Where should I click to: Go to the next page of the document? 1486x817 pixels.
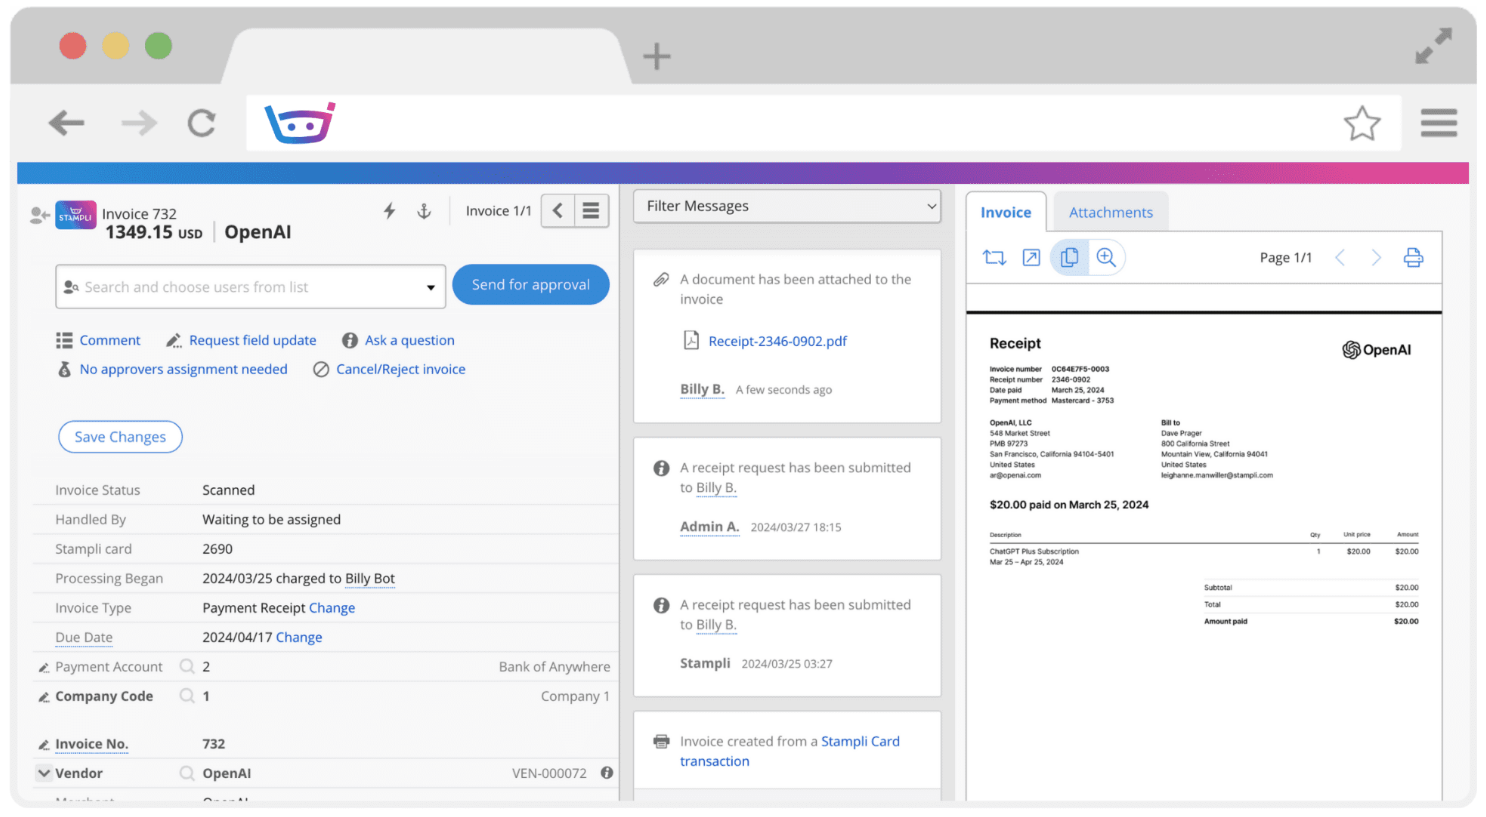1376,258
